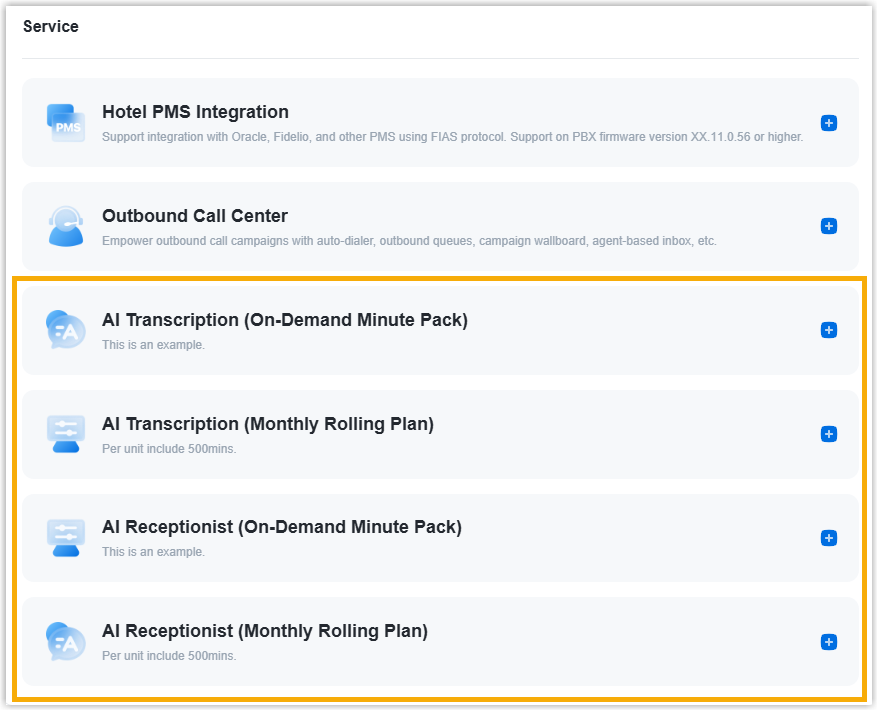The width and height of the screenshot is (878, 711).
Task: Add AI Receptionist On-Demand Minute Pack service
Action: [x=828, y=538]
